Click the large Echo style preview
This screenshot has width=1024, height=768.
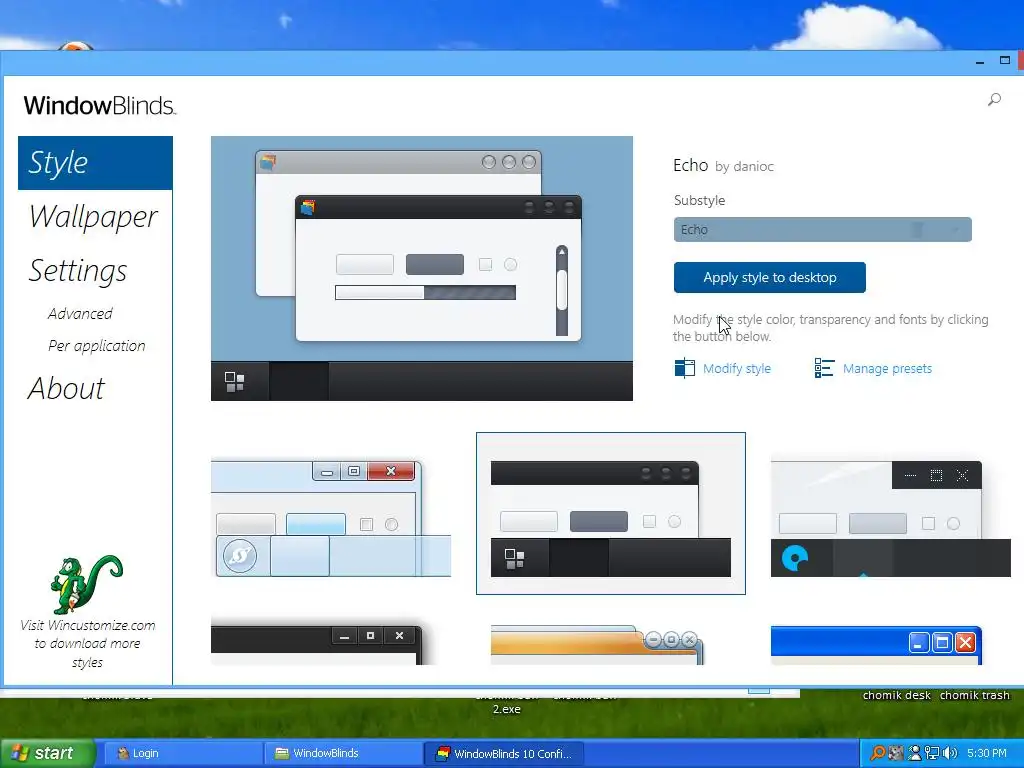tap(422, 268)
